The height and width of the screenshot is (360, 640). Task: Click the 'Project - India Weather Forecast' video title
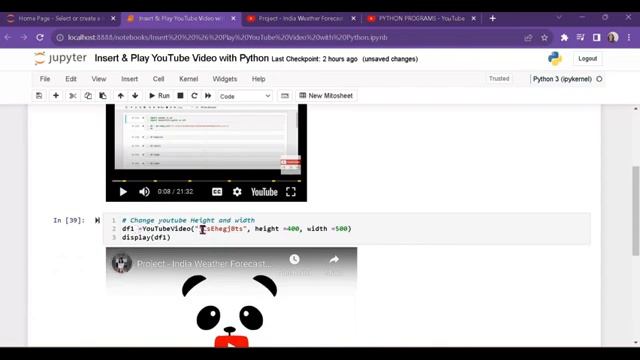pos(204,264)
